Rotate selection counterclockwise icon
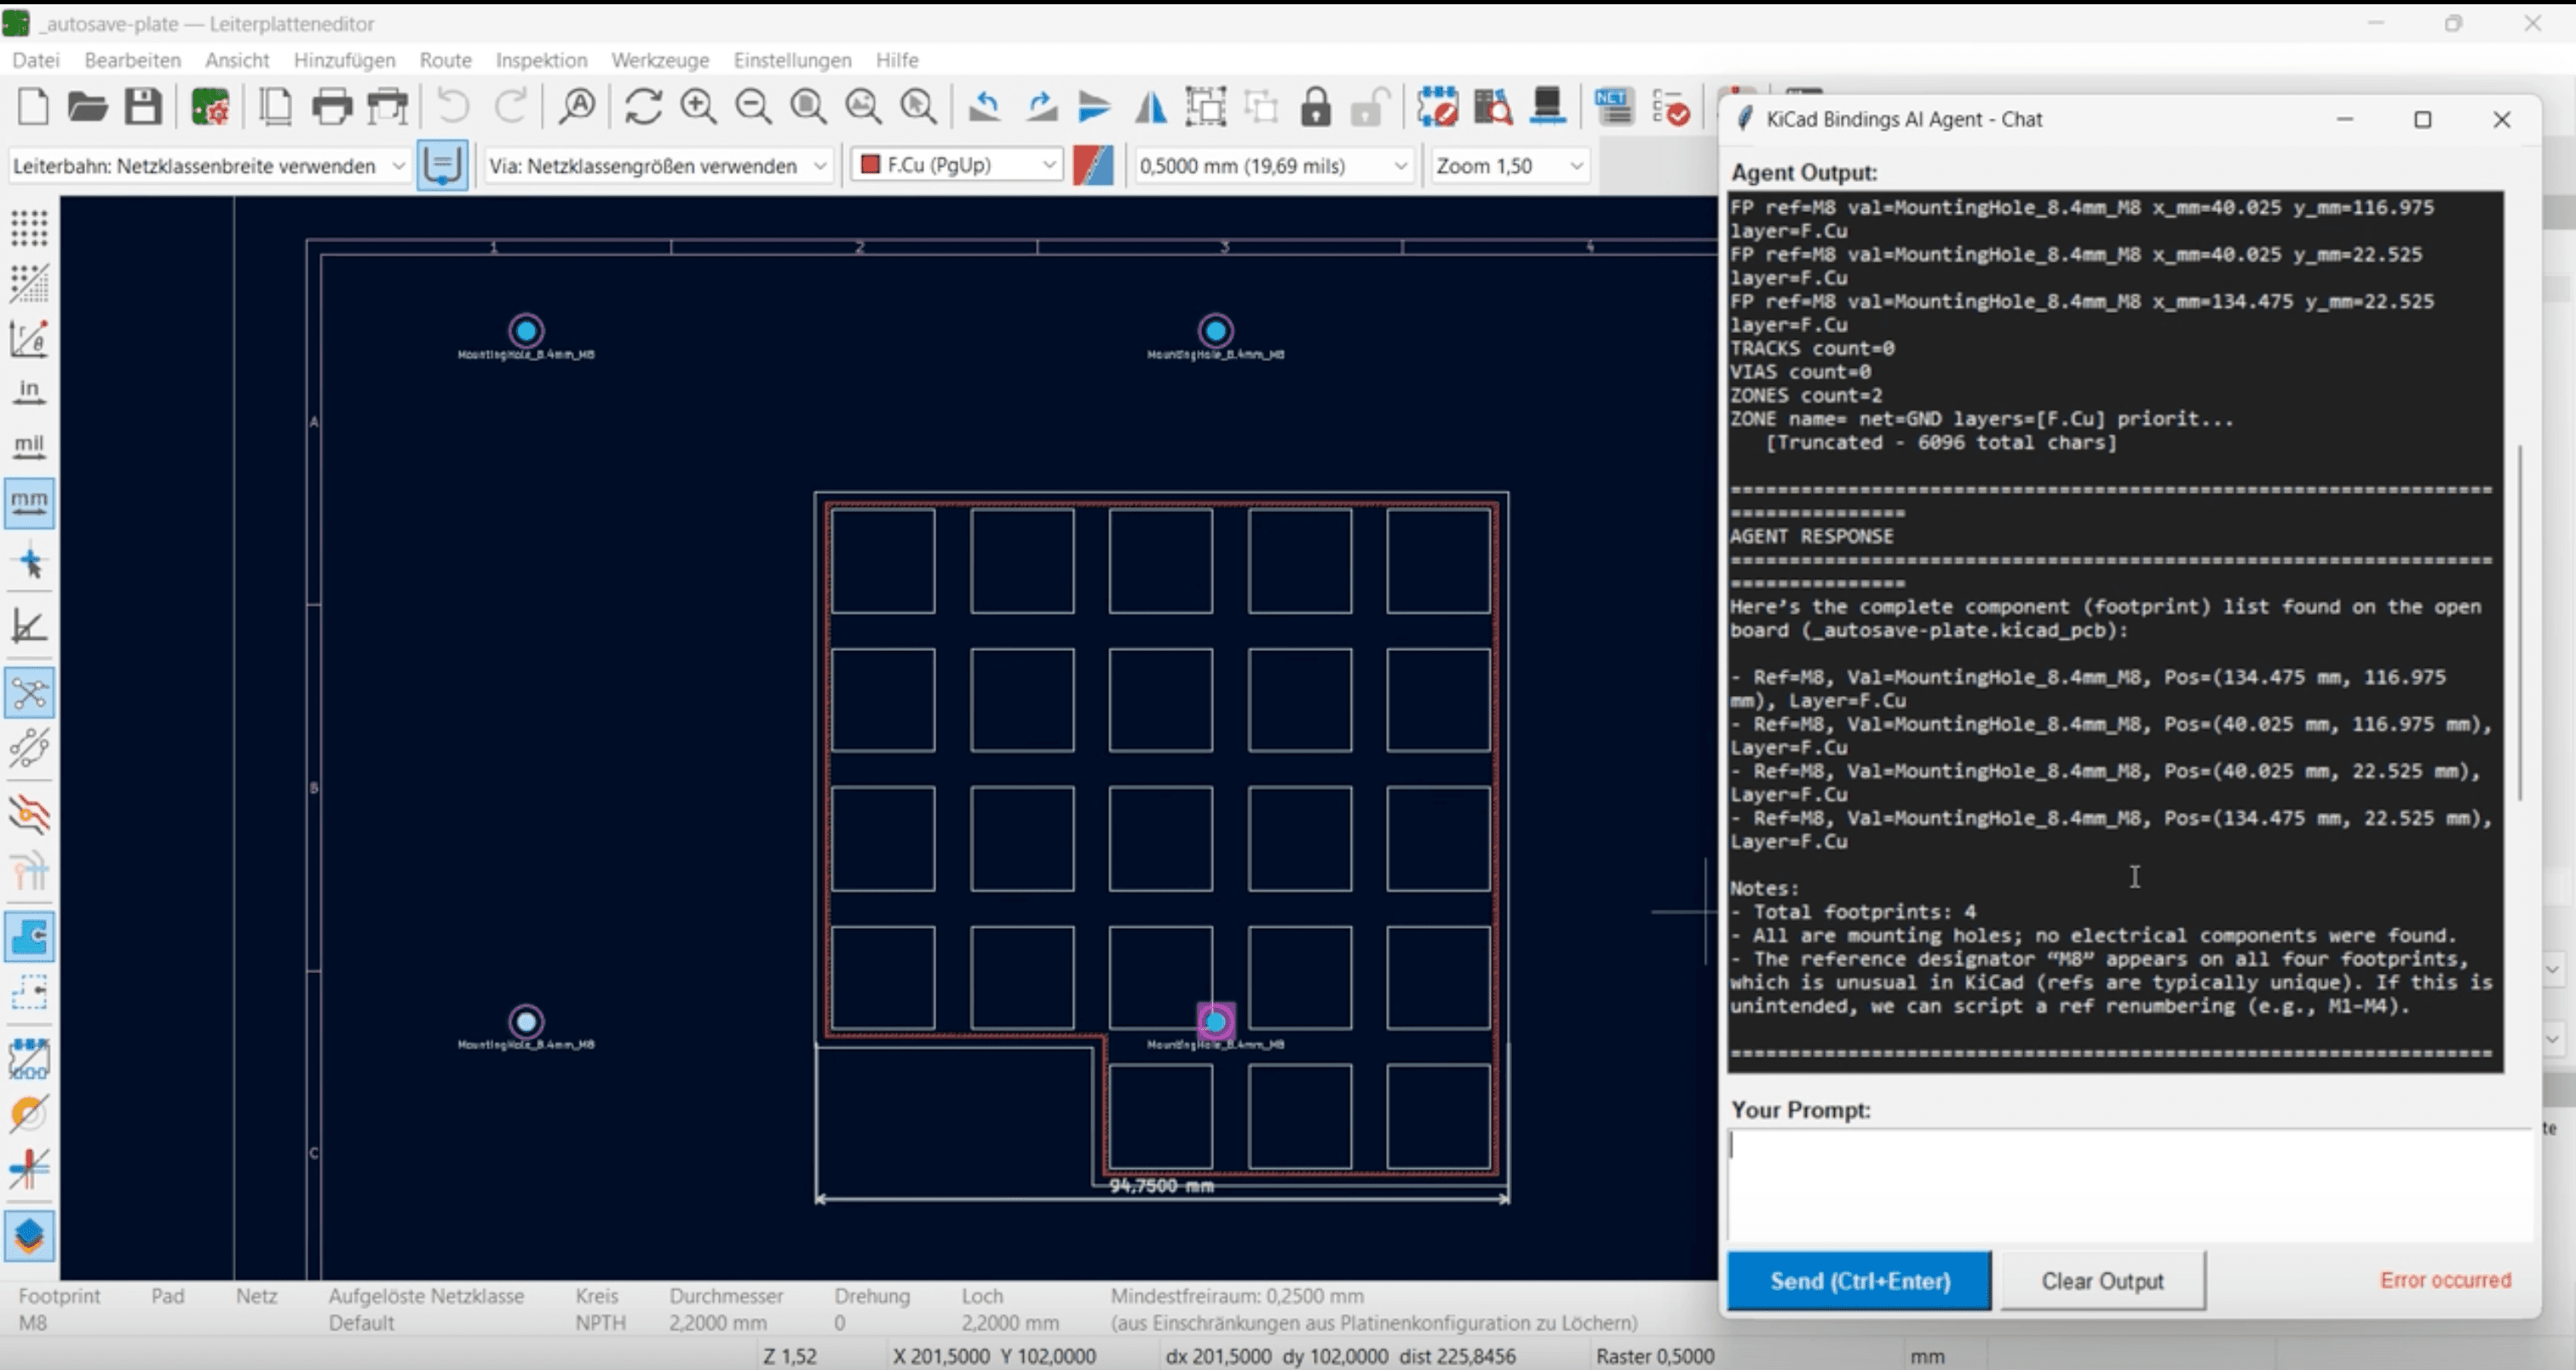 pyautogui.click(x=985, y=106)
